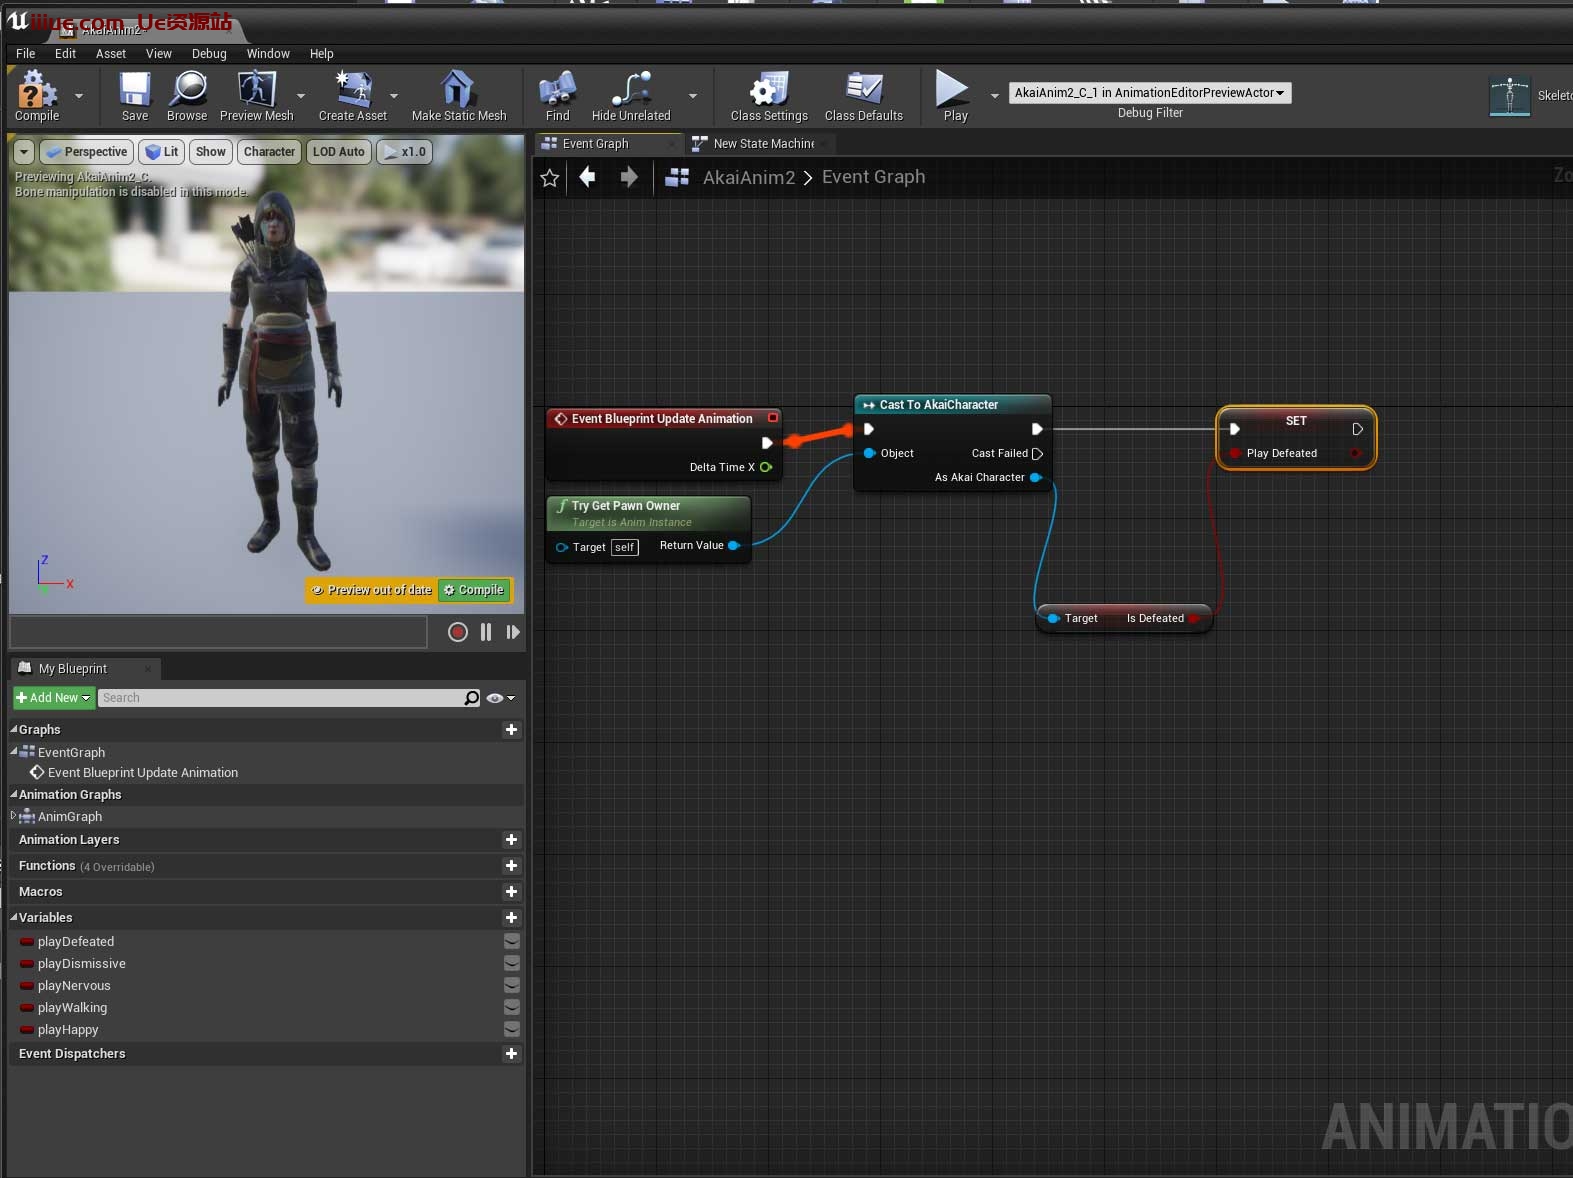Viewport: 1573px width, 1178px height.
Task: Switch to the New State Machine tab
Action: click(x=762, y=144)
